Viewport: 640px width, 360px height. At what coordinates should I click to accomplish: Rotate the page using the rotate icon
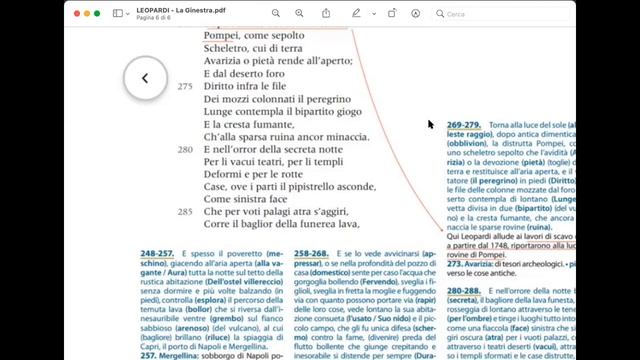click(392, 13)
